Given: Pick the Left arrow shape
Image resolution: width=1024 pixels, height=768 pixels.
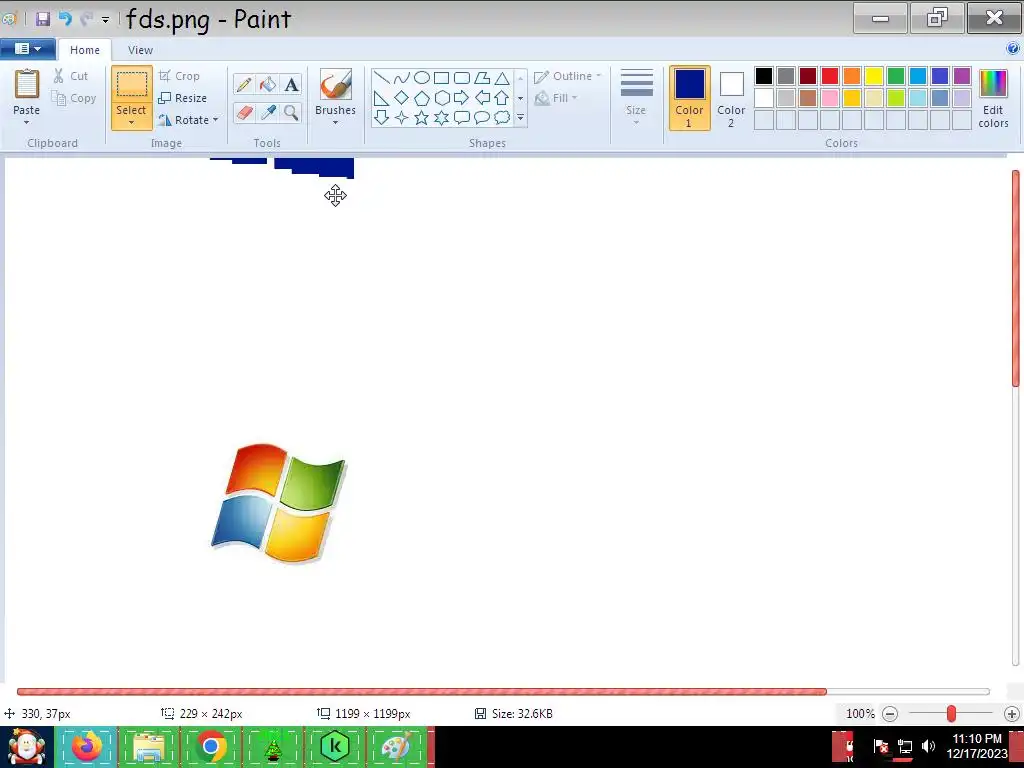Looking at the screenshot, I should click(x=482, y=98).
